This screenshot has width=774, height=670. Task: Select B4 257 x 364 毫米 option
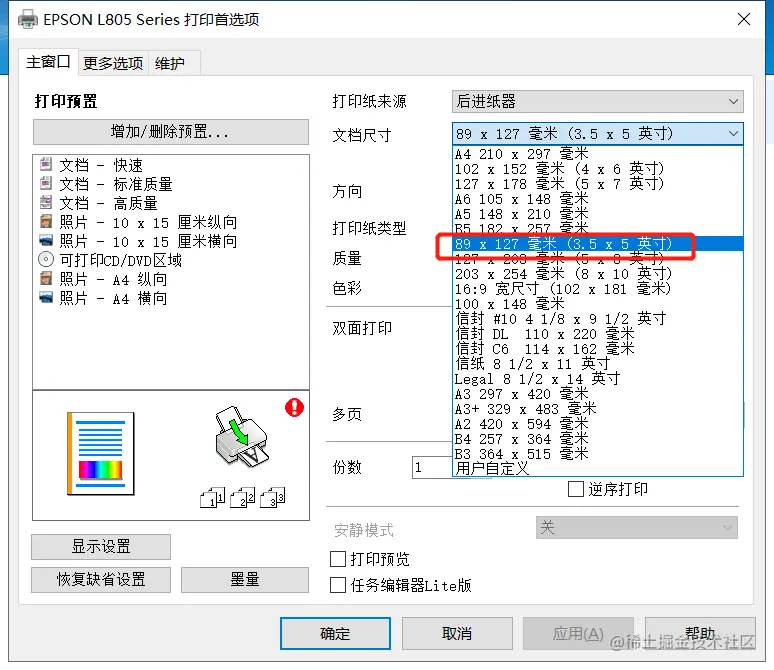598,439
